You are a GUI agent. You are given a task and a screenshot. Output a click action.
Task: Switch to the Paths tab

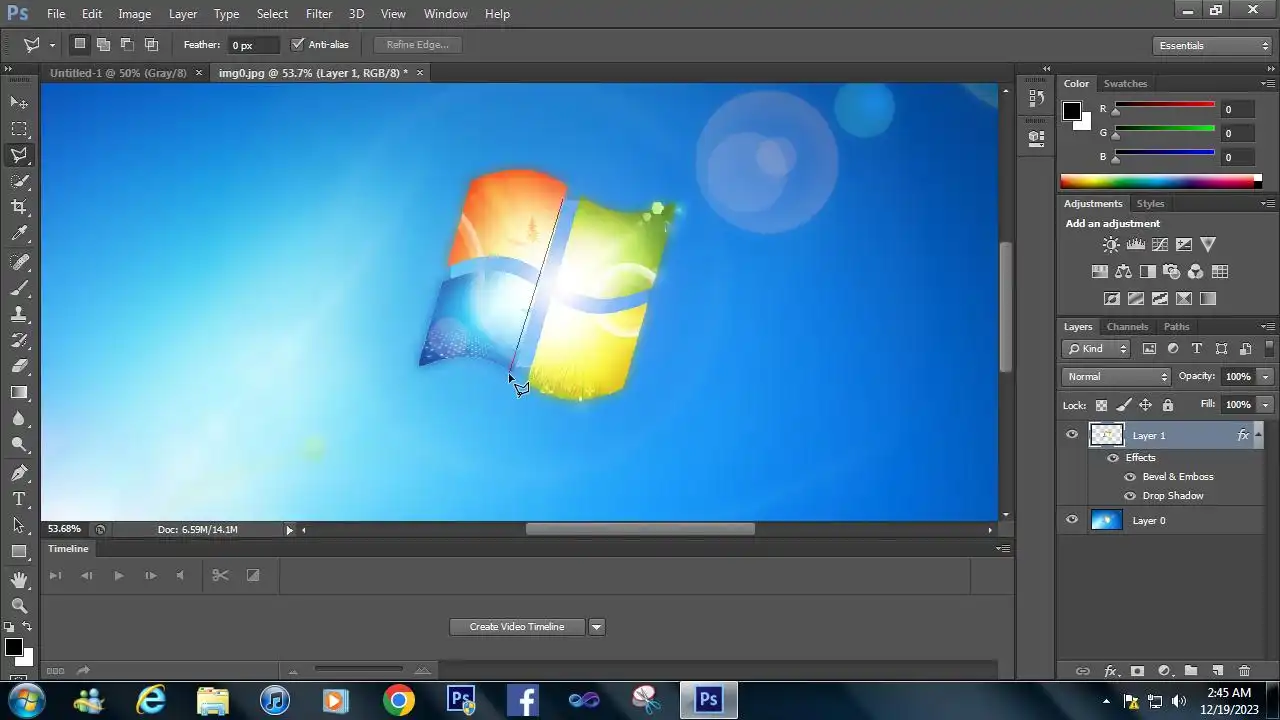pyautogui.click(x=1177, y=327)
